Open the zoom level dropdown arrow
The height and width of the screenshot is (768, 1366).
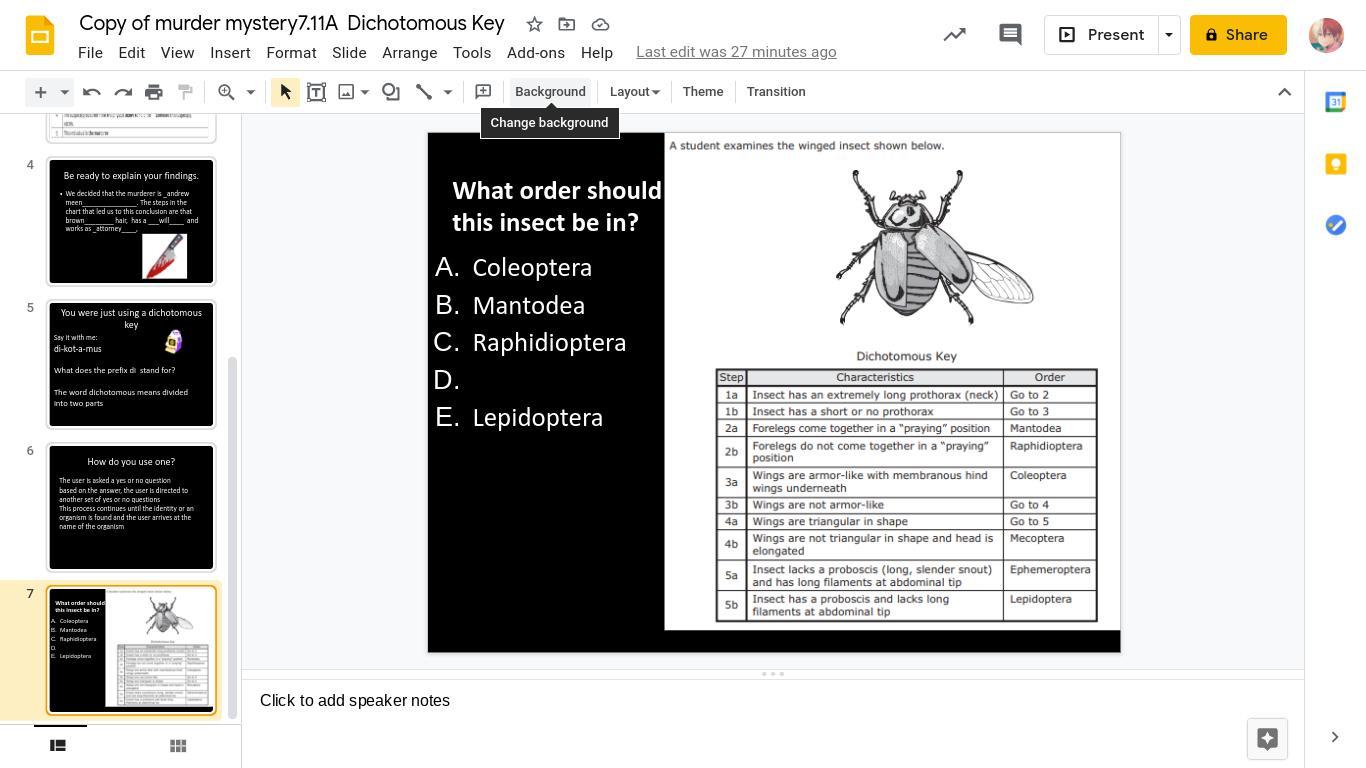[x=251, y=92]
